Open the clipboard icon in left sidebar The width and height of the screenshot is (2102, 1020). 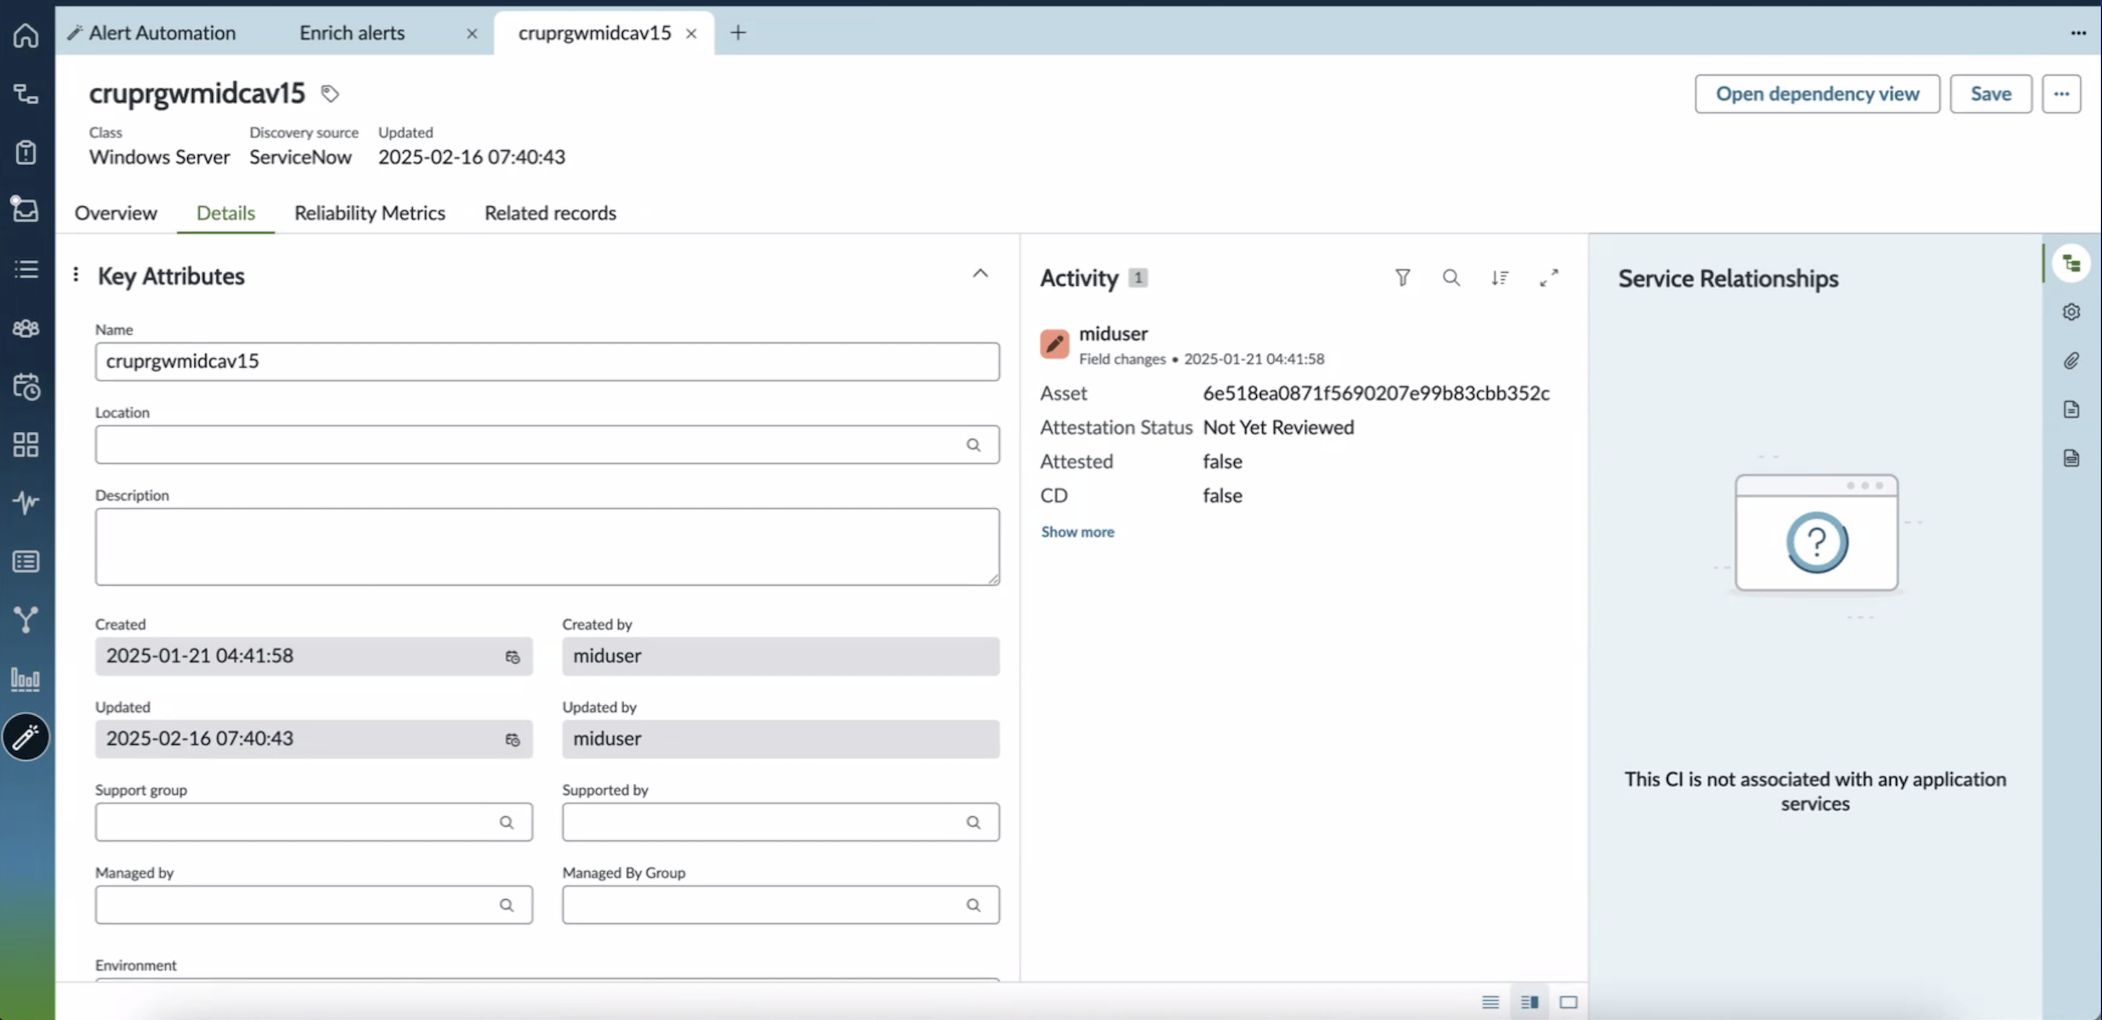[26, 152]
